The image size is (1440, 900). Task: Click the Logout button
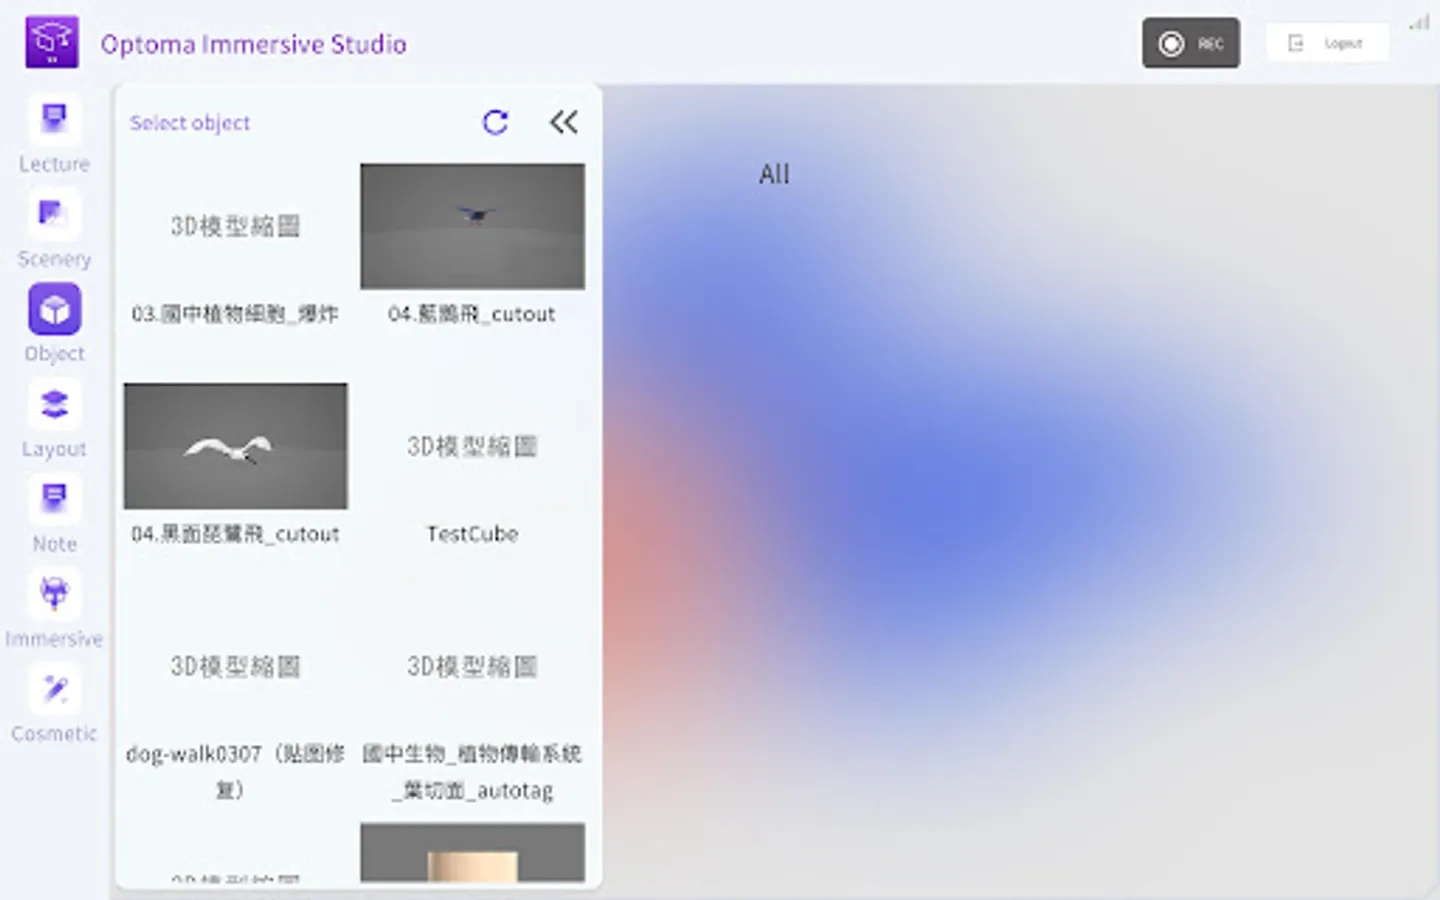click(x=1327, y=42)
